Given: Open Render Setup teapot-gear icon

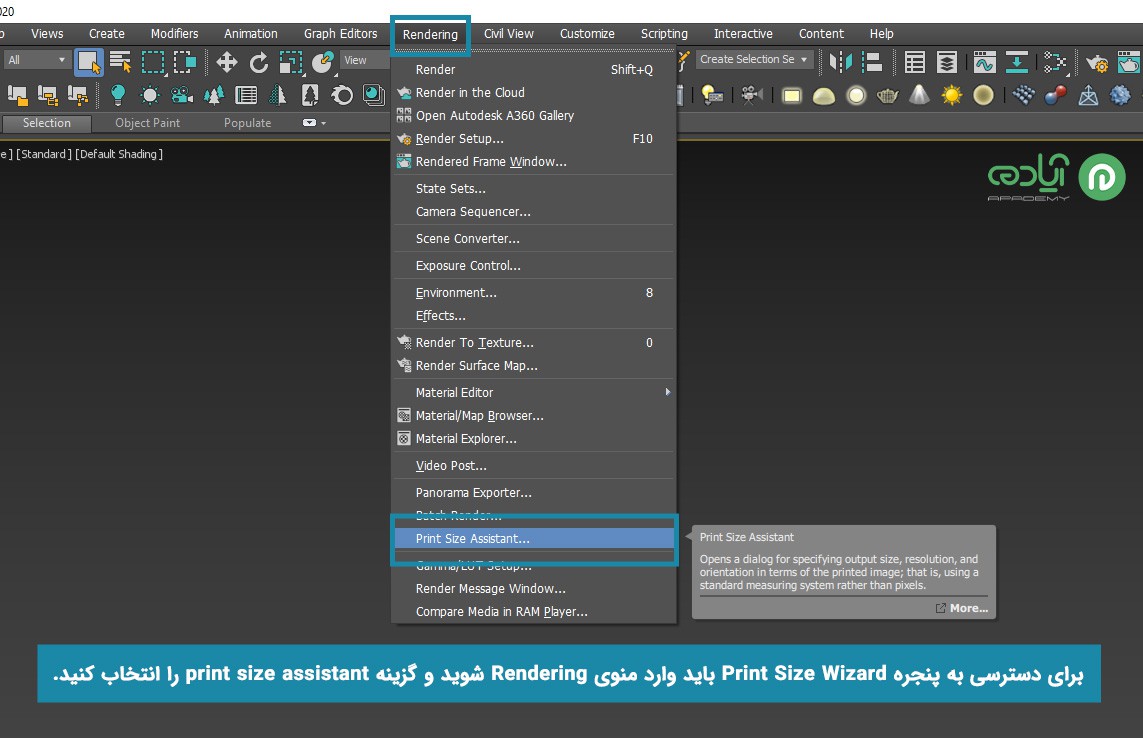Looking at the screenshot, I should [1096, 63].
